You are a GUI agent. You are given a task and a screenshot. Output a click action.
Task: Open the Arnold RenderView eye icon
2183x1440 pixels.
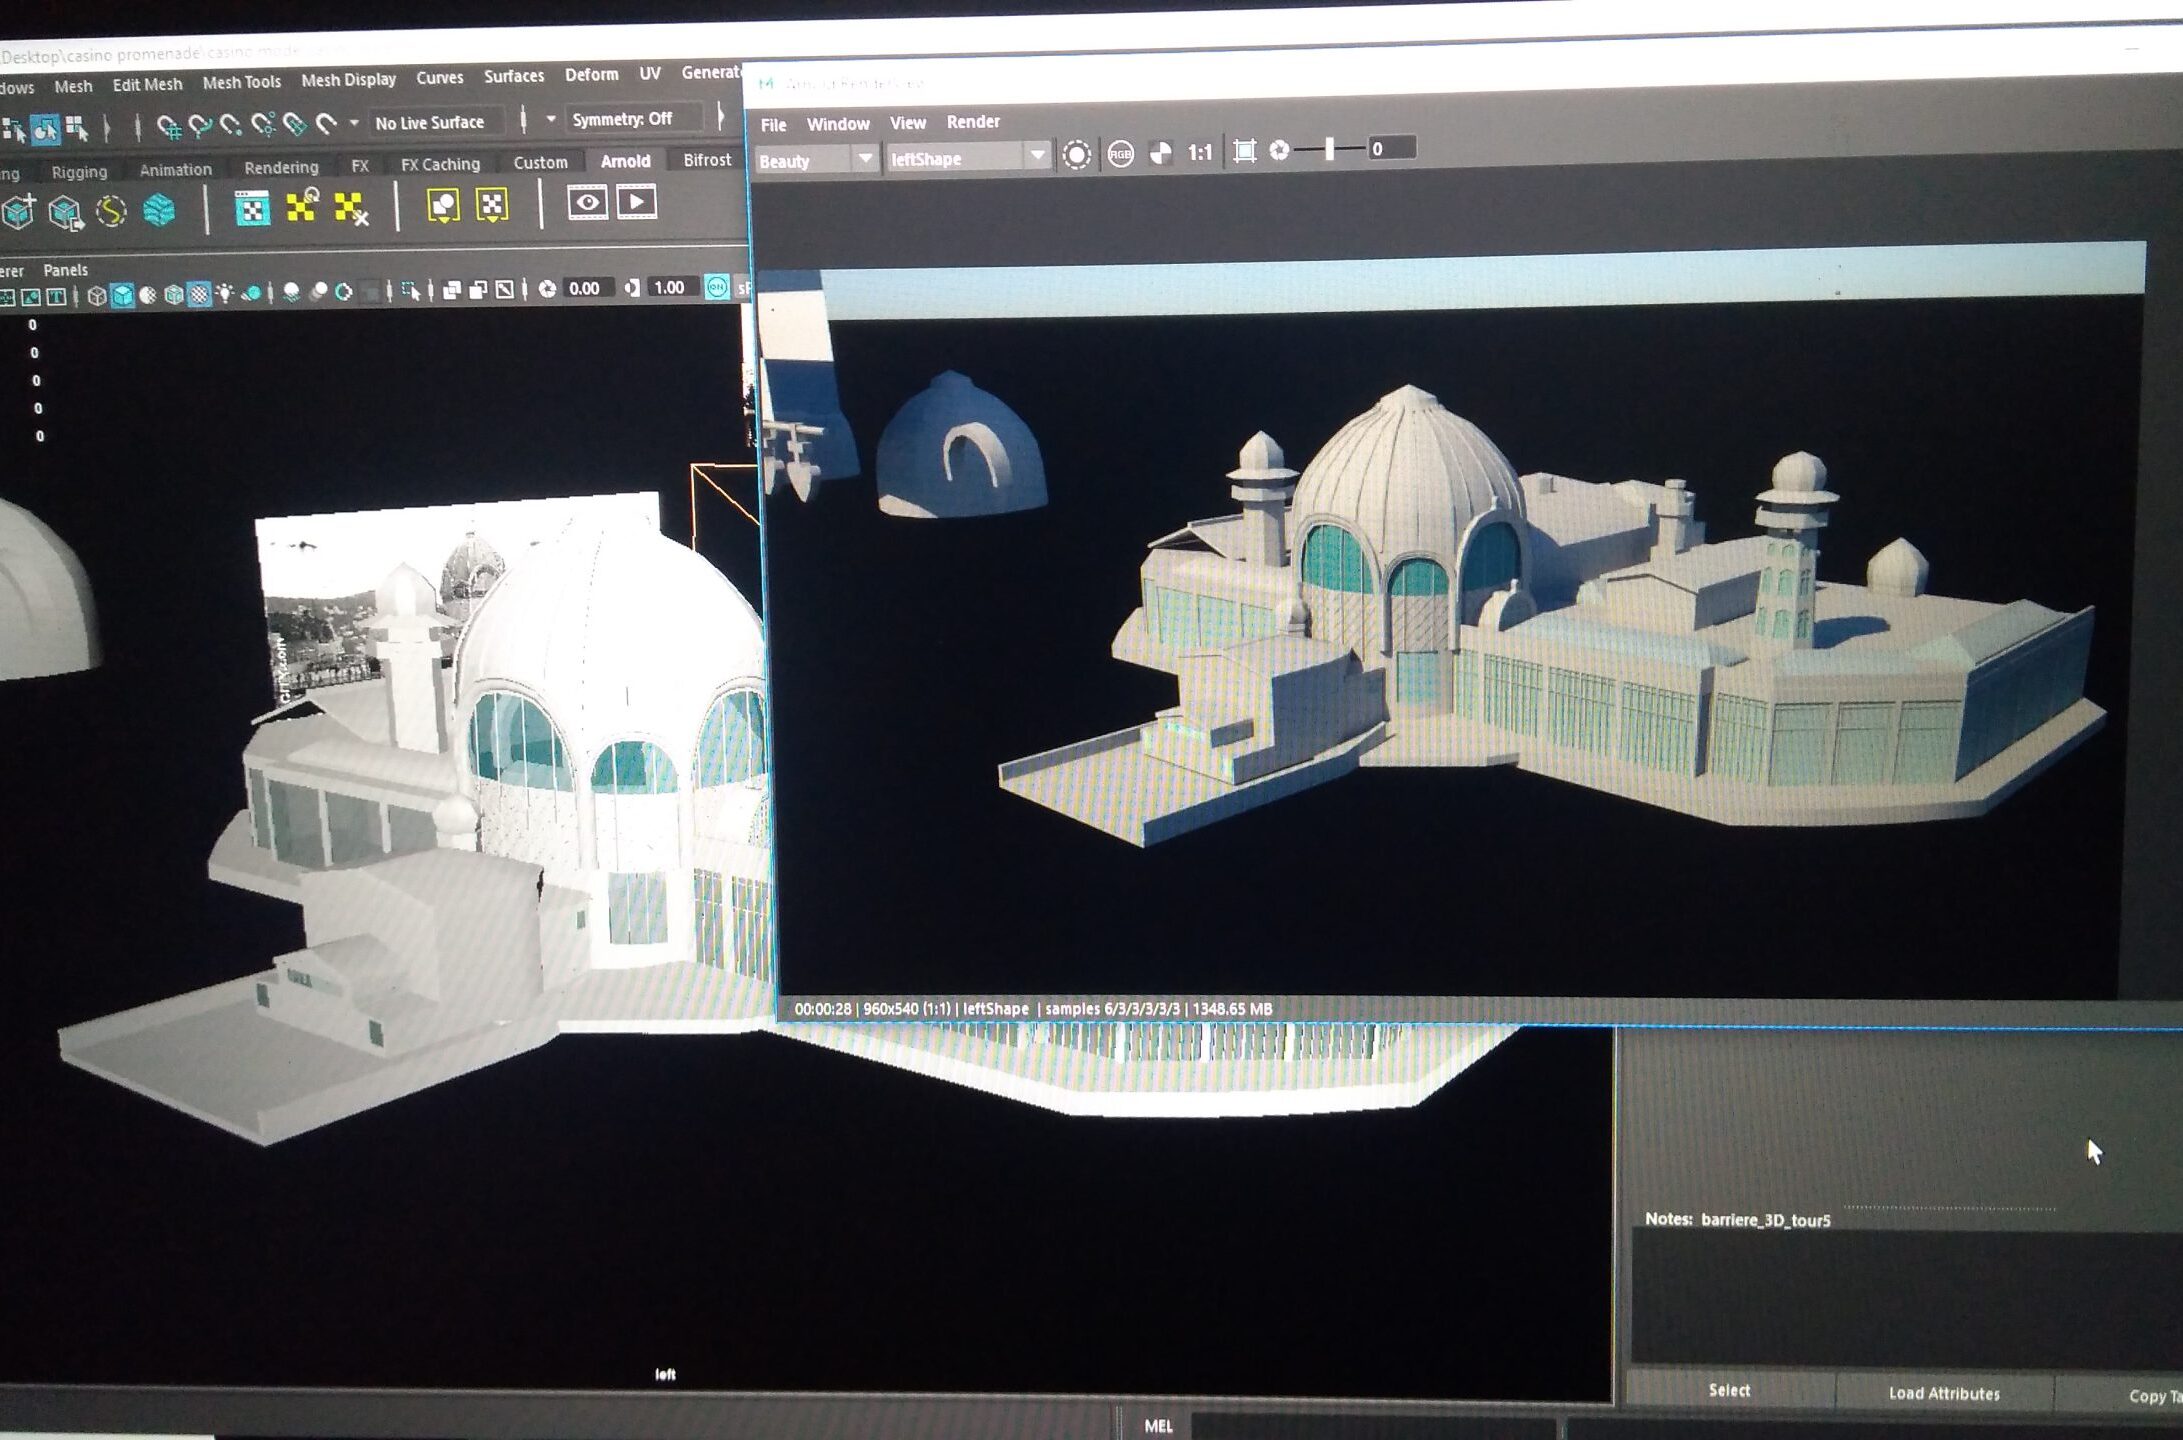(587, 203)
